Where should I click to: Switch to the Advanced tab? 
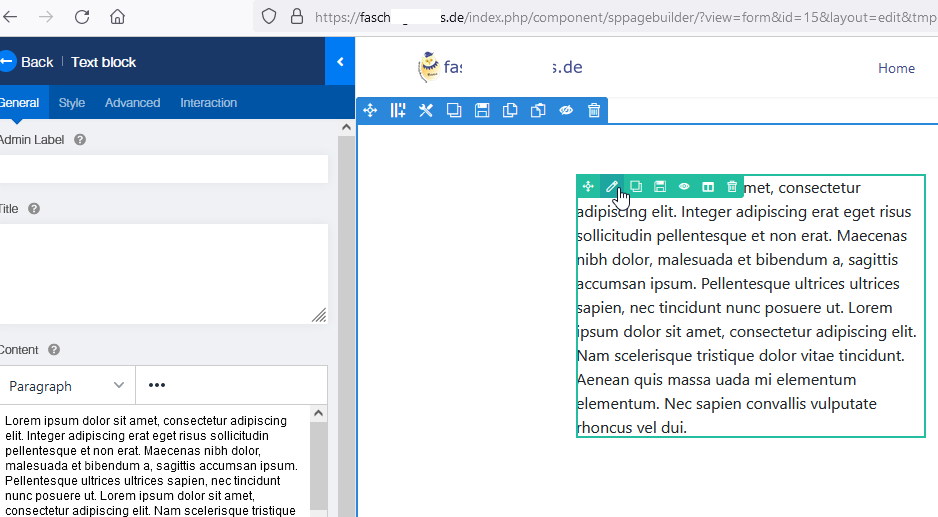[132, 103]
